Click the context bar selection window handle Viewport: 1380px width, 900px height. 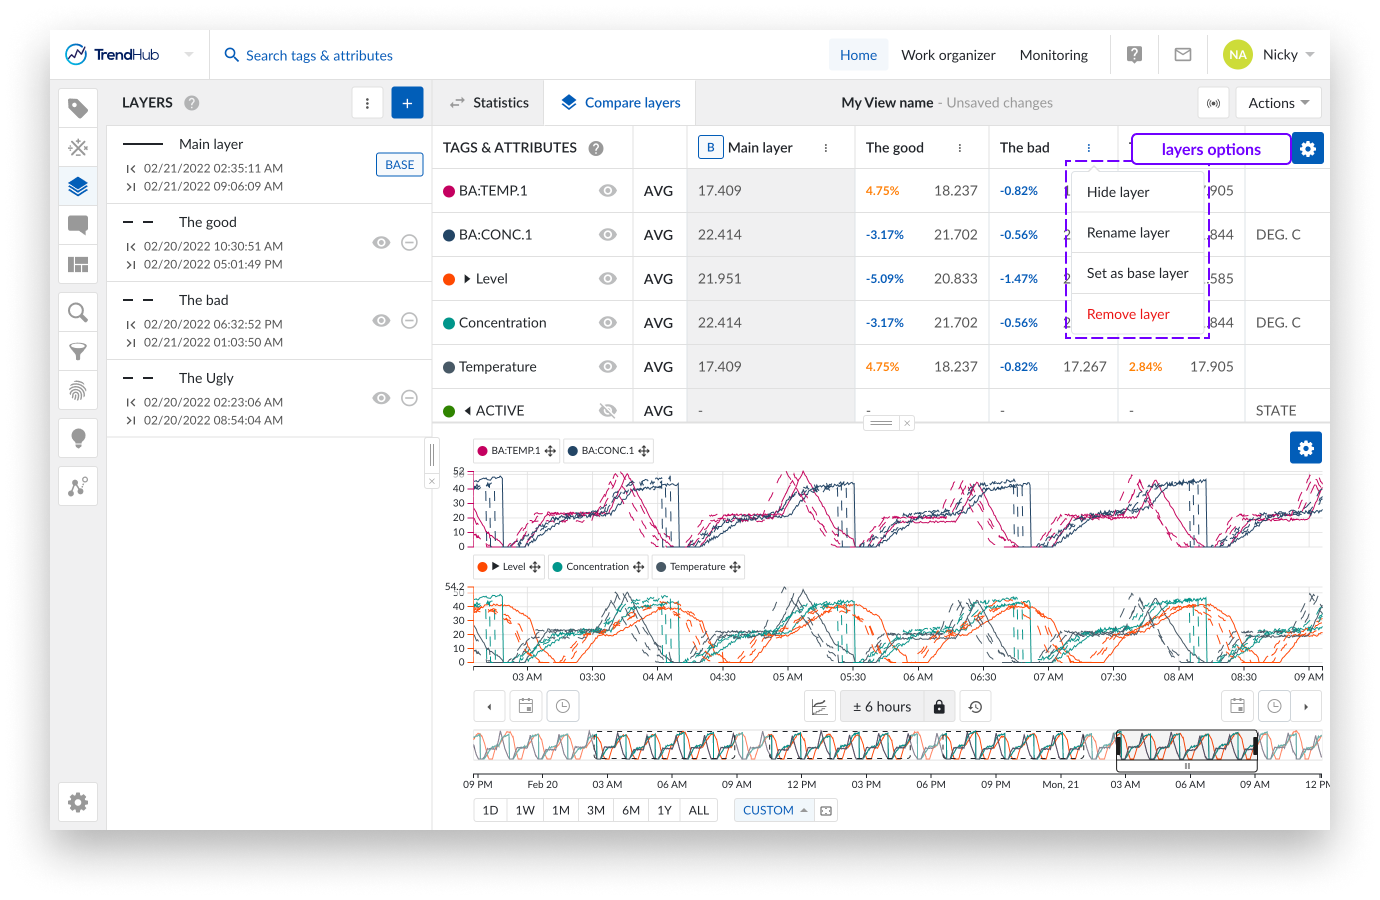coord(1187,766)
